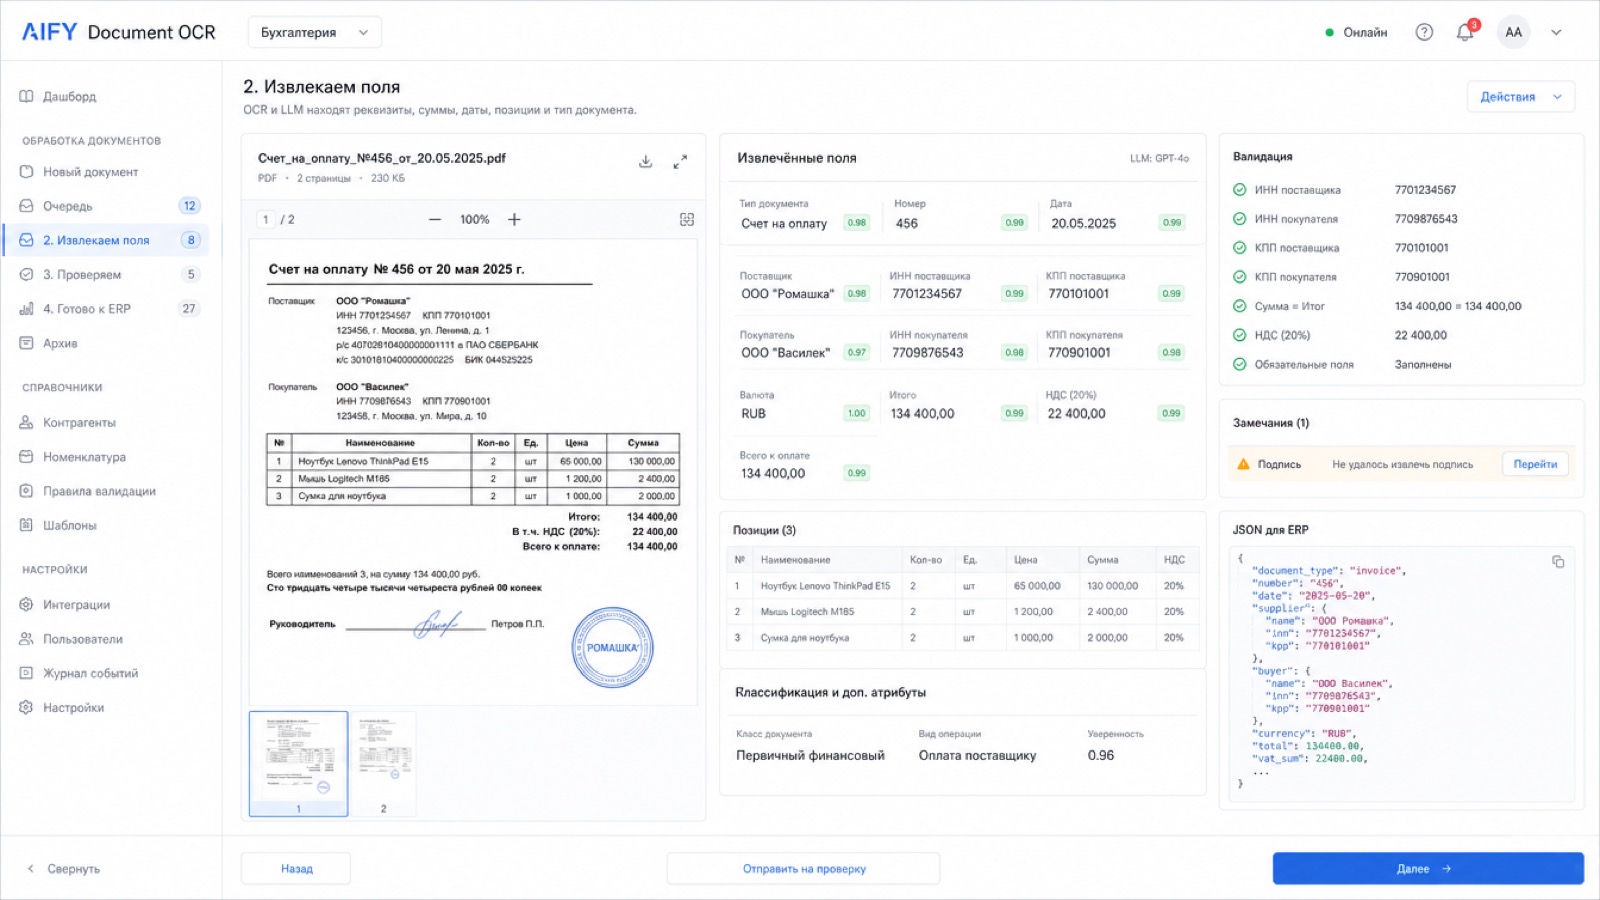This screenshot has width=1600, height=900.
Task: Copy the JSON для ERP code
Action: (x=1558, y=562)
